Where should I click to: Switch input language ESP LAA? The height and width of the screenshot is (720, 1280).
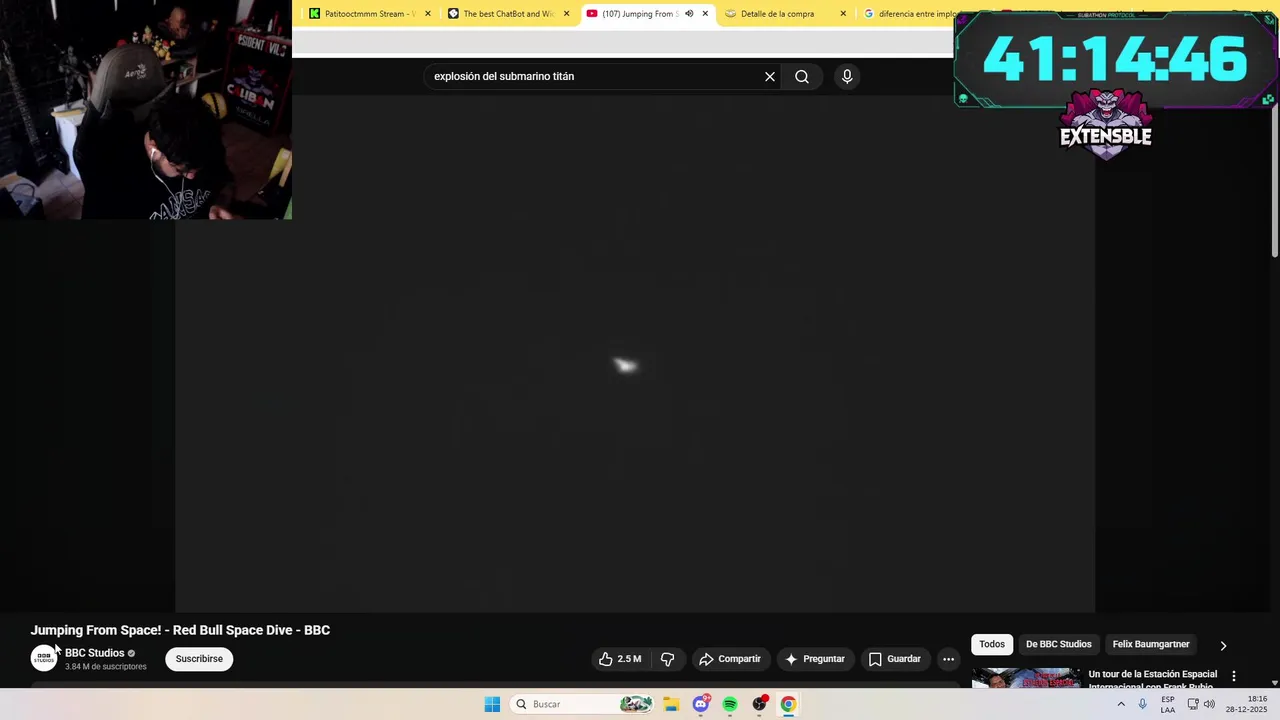(x=1168, y=704)
